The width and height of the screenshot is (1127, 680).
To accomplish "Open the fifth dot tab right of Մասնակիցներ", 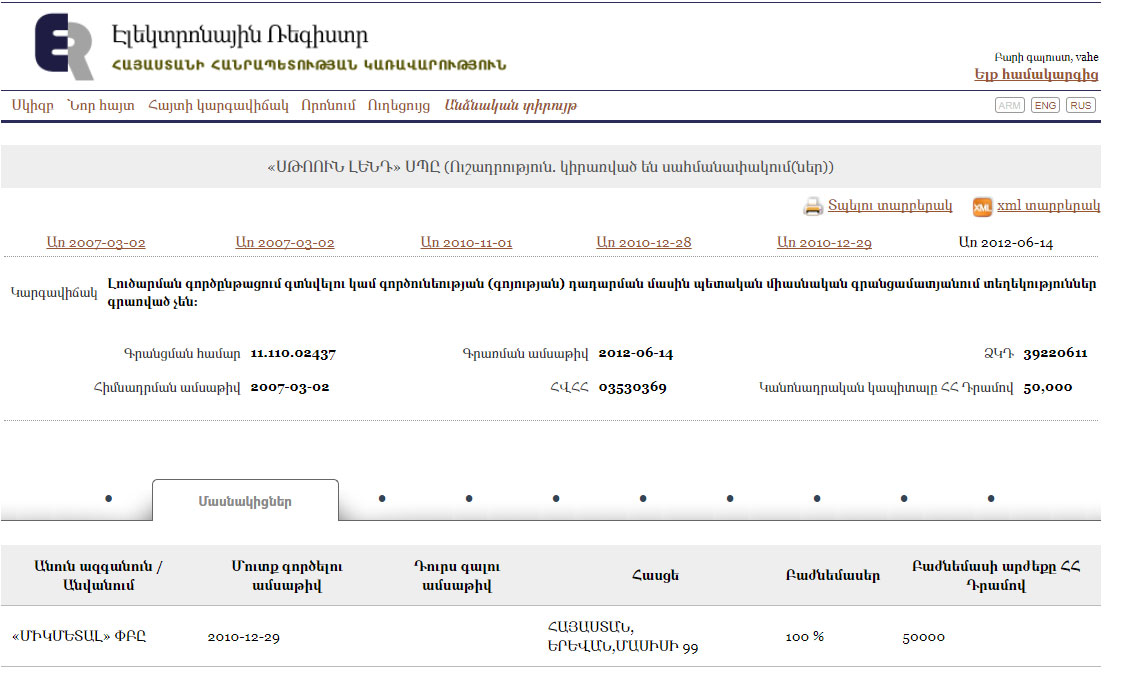I will tap(730, 498).
